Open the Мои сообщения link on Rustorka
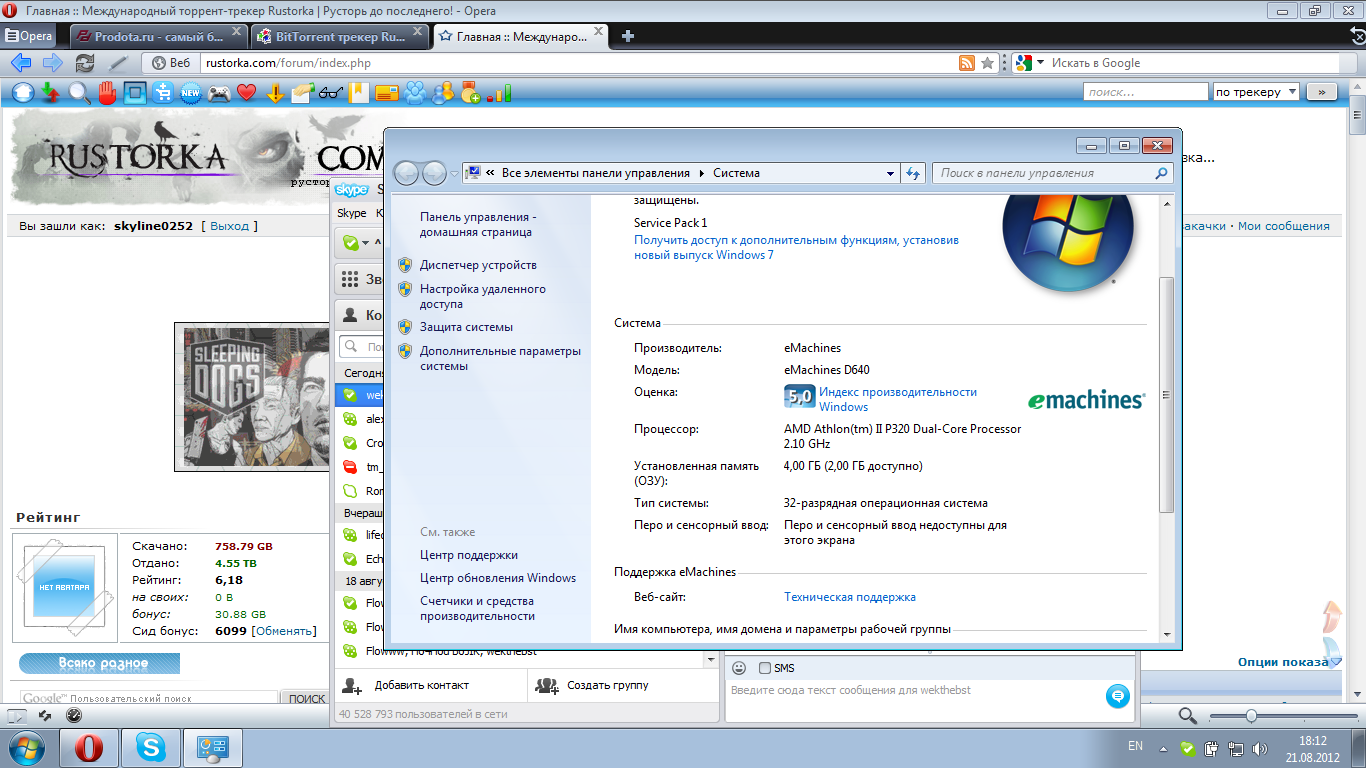Image resolution: width=1366 pixels, height=768 pixels. click(1284, 226)
